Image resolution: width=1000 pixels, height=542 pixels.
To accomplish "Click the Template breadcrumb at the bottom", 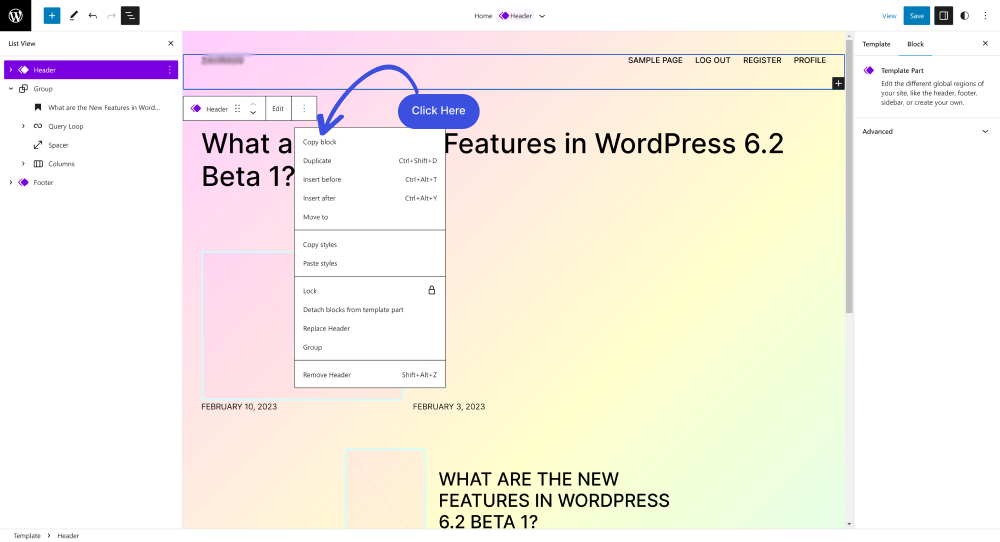I will pyautogui.click(x=27, y=536).
